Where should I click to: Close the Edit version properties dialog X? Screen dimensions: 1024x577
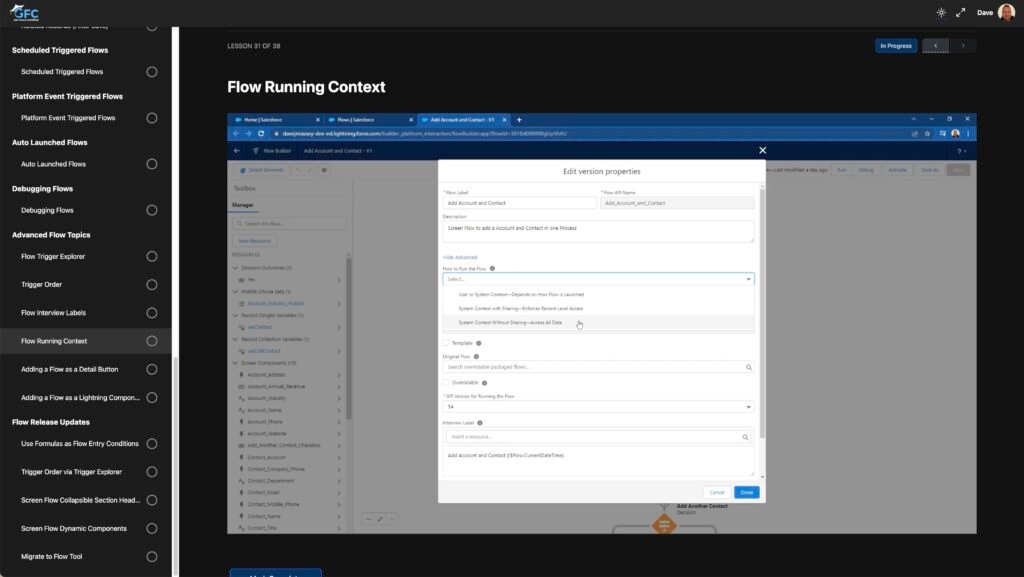click(x=762, y=150)
